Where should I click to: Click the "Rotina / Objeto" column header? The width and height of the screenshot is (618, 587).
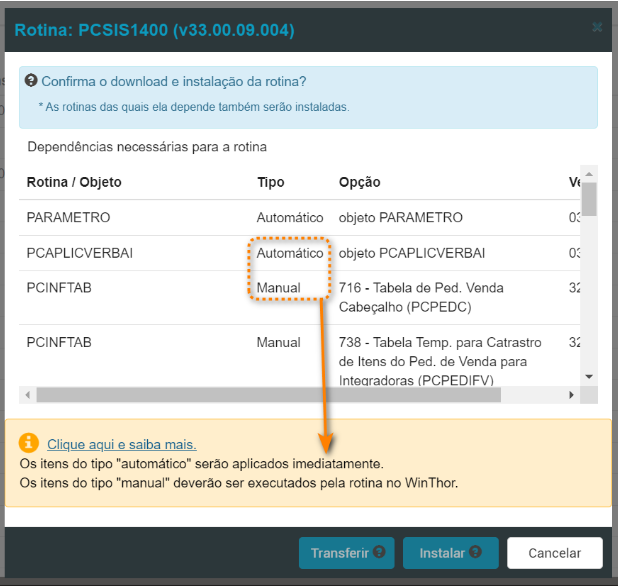click(x=74, y=182)
